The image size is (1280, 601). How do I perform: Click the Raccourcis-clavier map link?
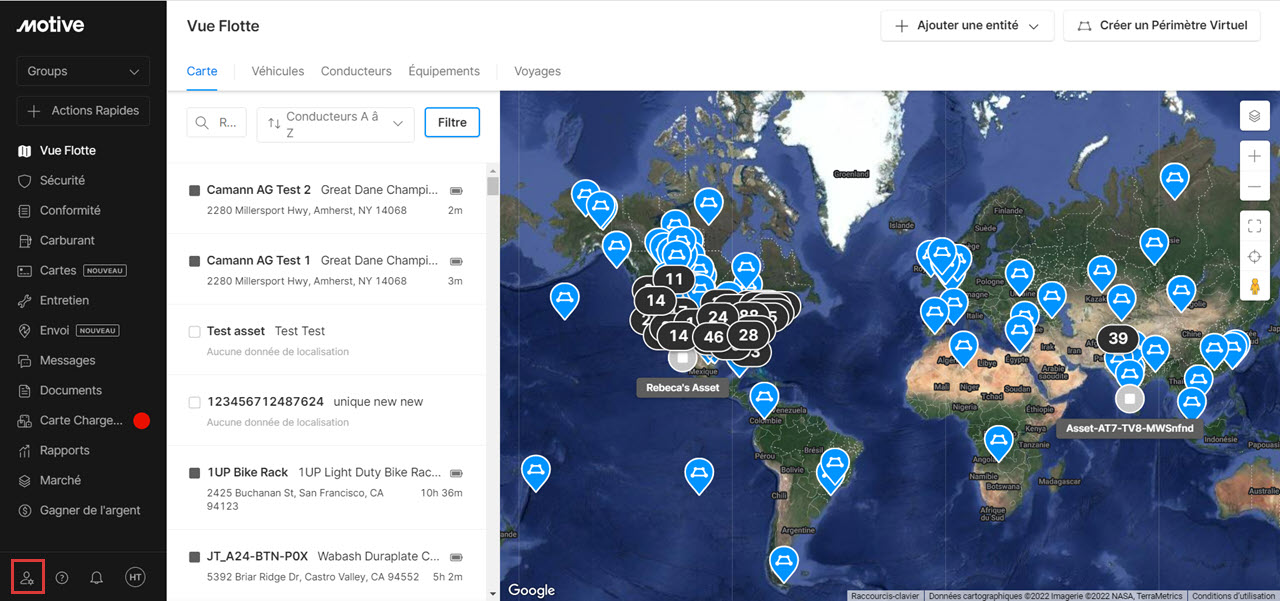tap(885, 596)
